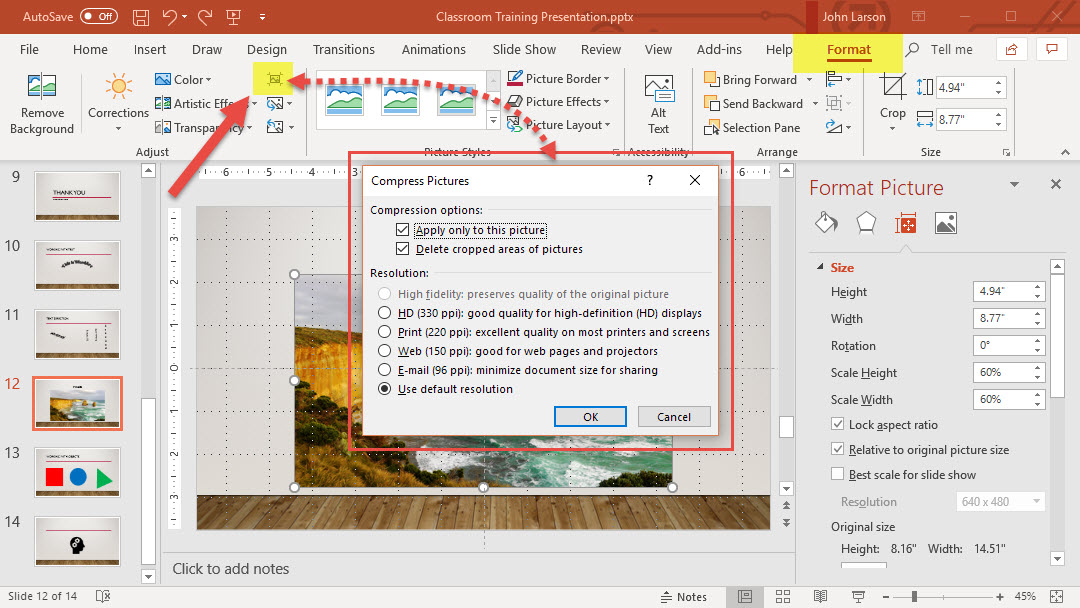Toggle Delete cropped areas of pictures
The width and height of the screenshot is (1080, 608).
click(403, 249)
